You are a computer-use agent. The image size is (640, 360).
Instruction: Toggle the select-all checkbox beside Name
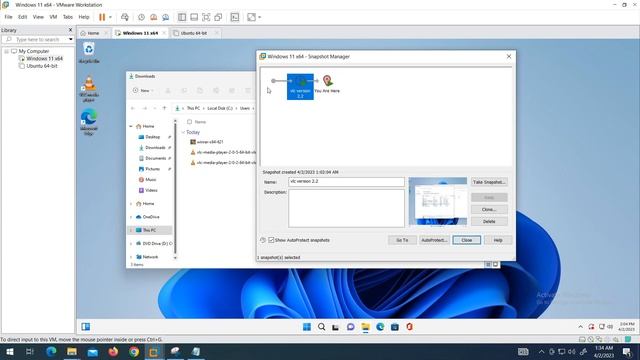point(189,122)
